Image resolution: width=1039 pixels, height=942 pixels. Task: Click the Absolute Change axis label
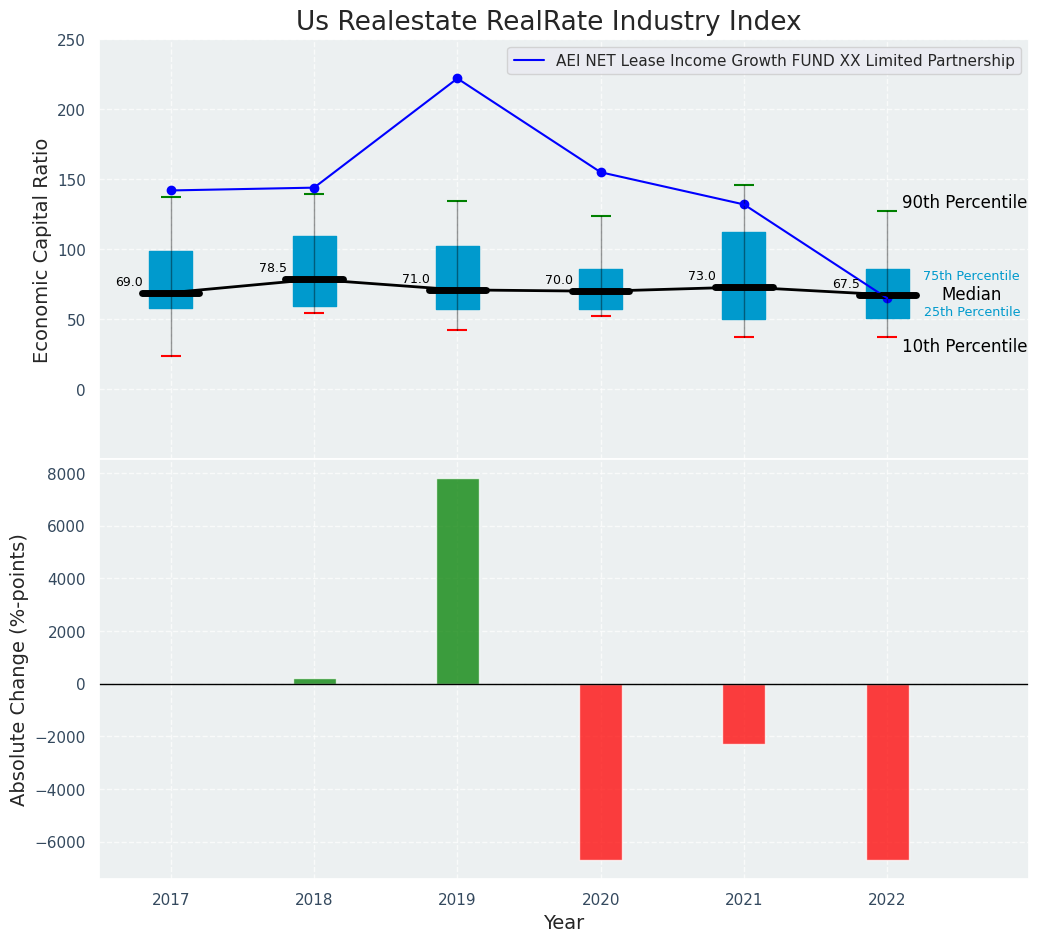19,669
